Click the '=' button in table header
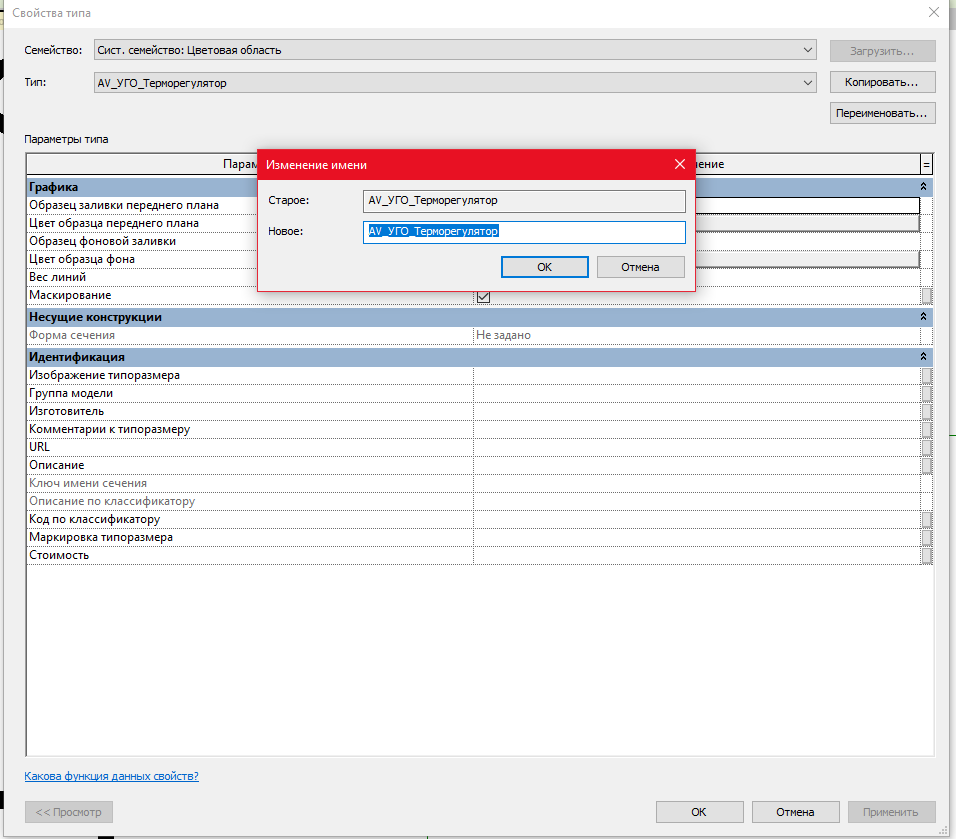This screenshot has height=839, width=956. [926, 164]
